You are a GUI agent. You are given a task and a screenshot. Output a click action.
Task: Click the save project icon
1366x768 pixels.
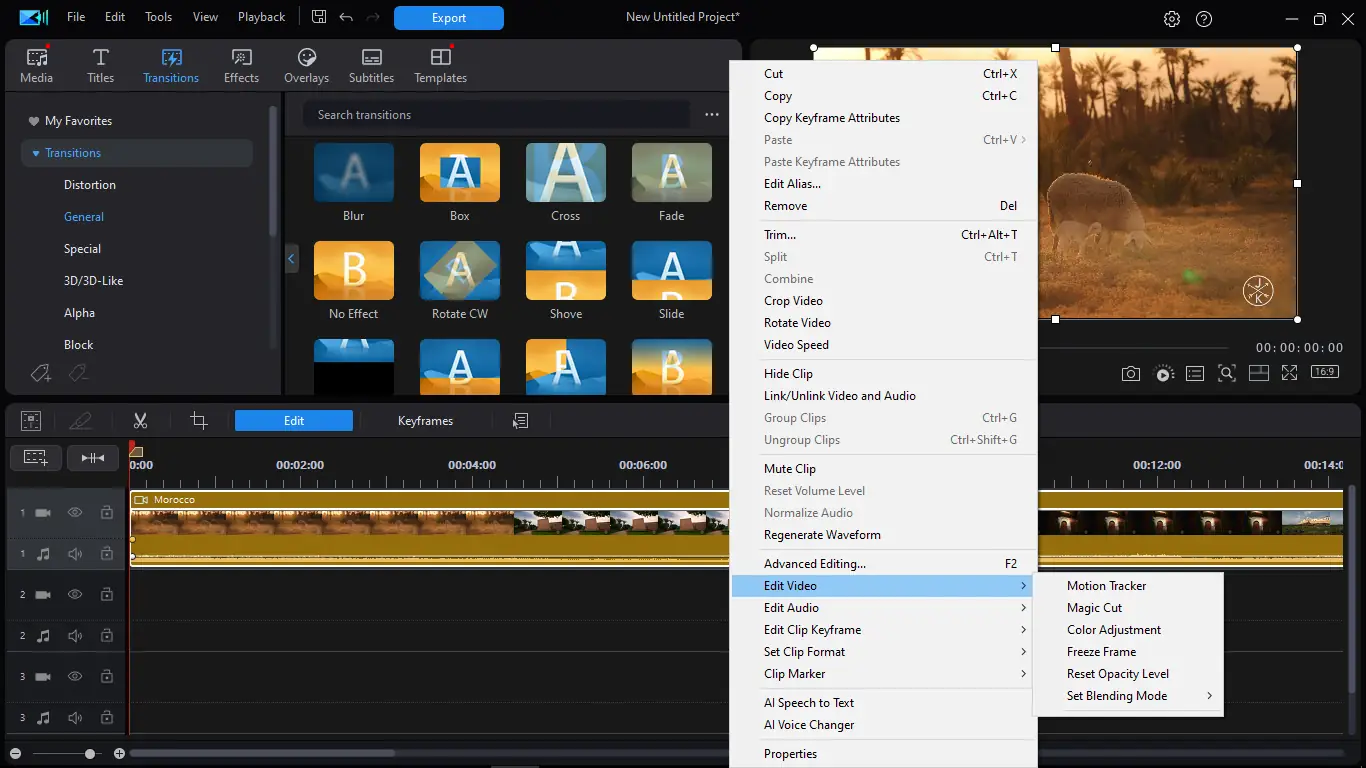319,17
